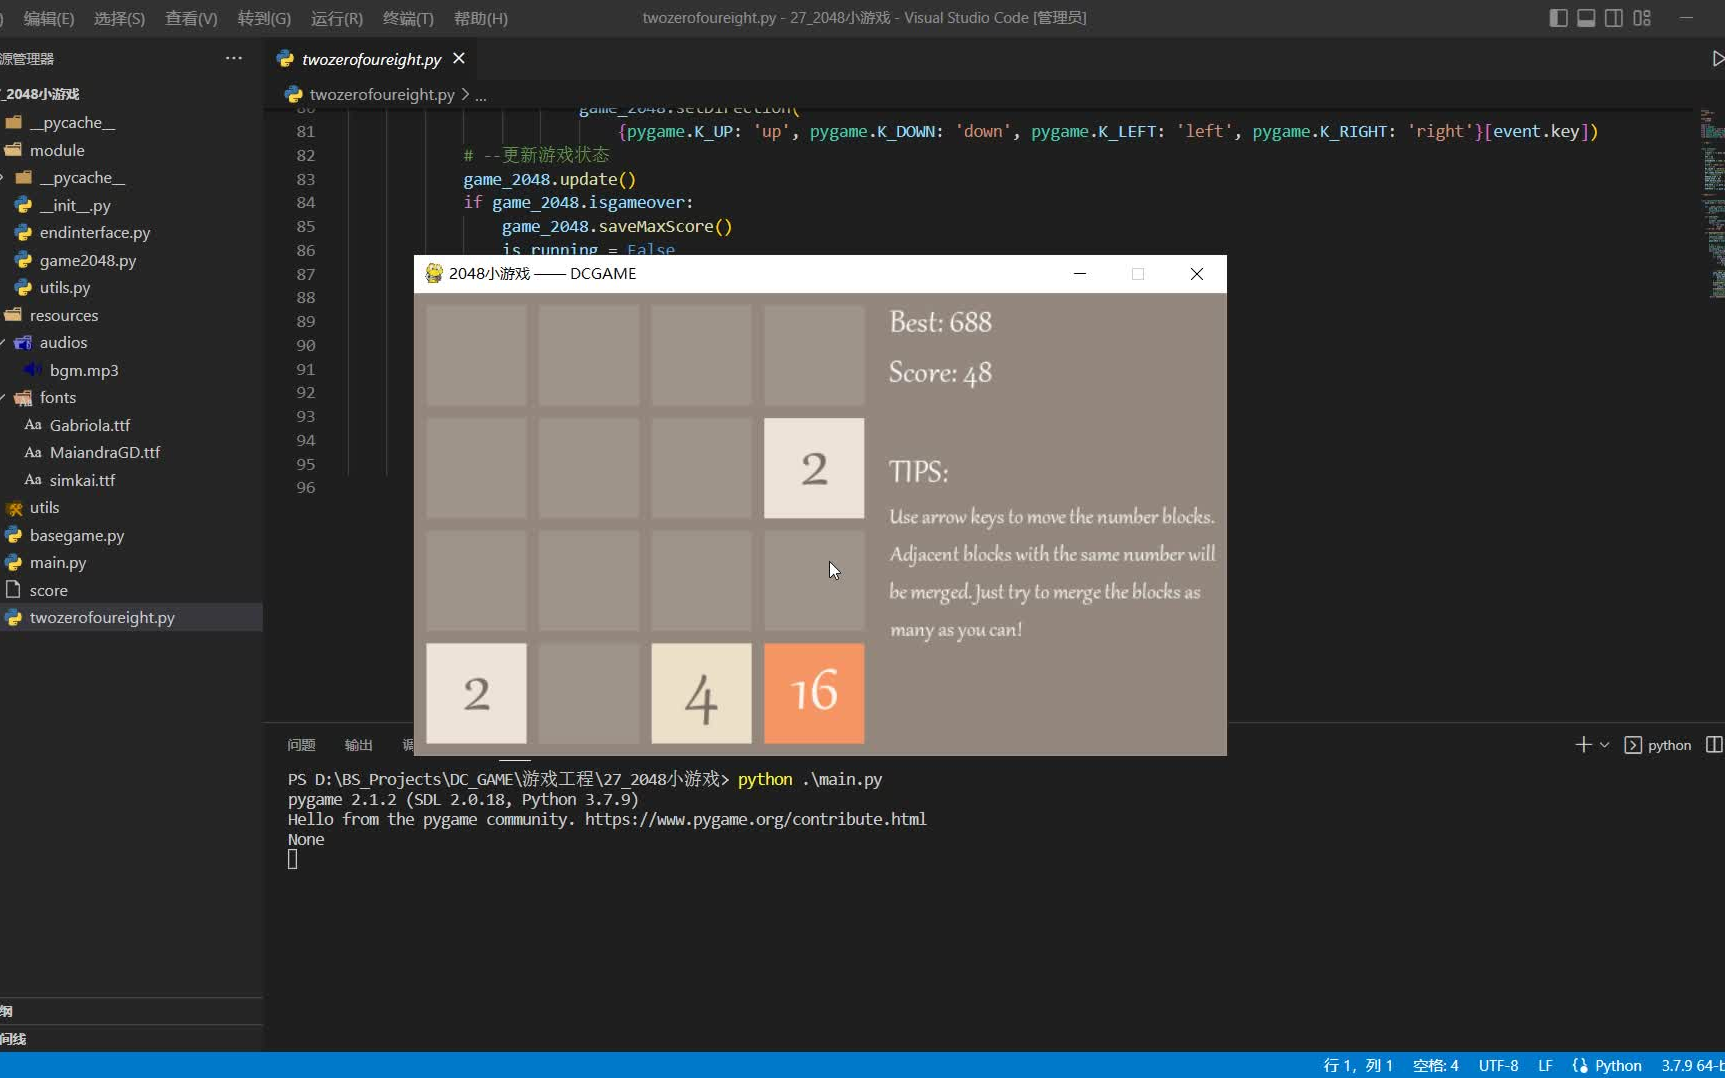Open the score file
The image size is (1725, 1078).
[49, 590]
